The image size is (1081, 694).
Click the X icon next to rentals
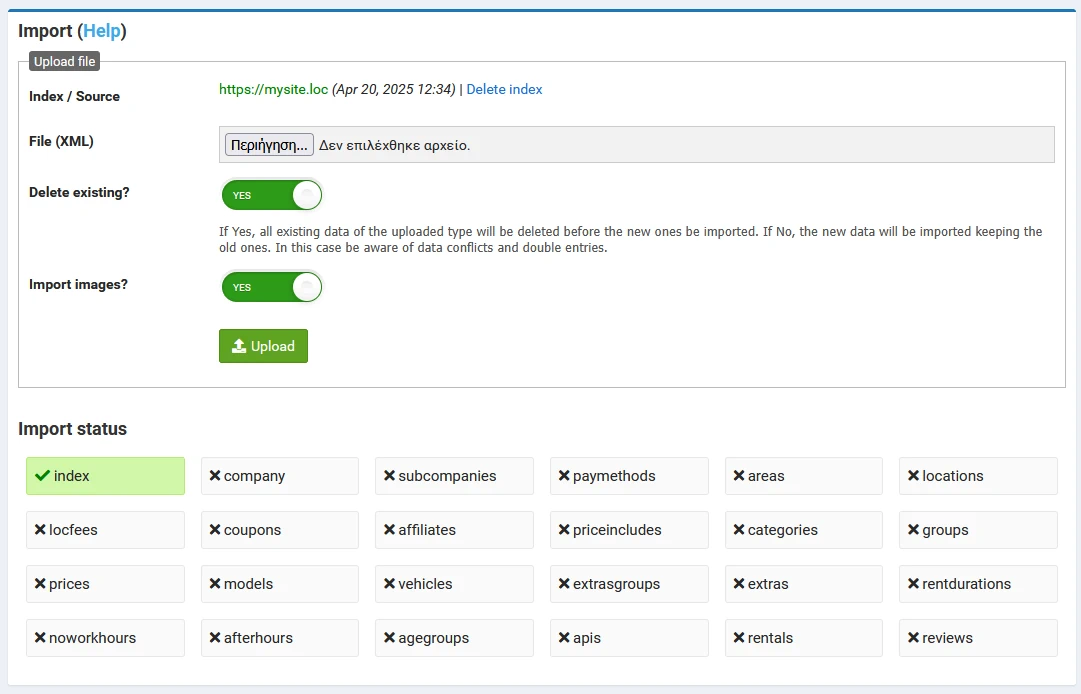[738, 638]
